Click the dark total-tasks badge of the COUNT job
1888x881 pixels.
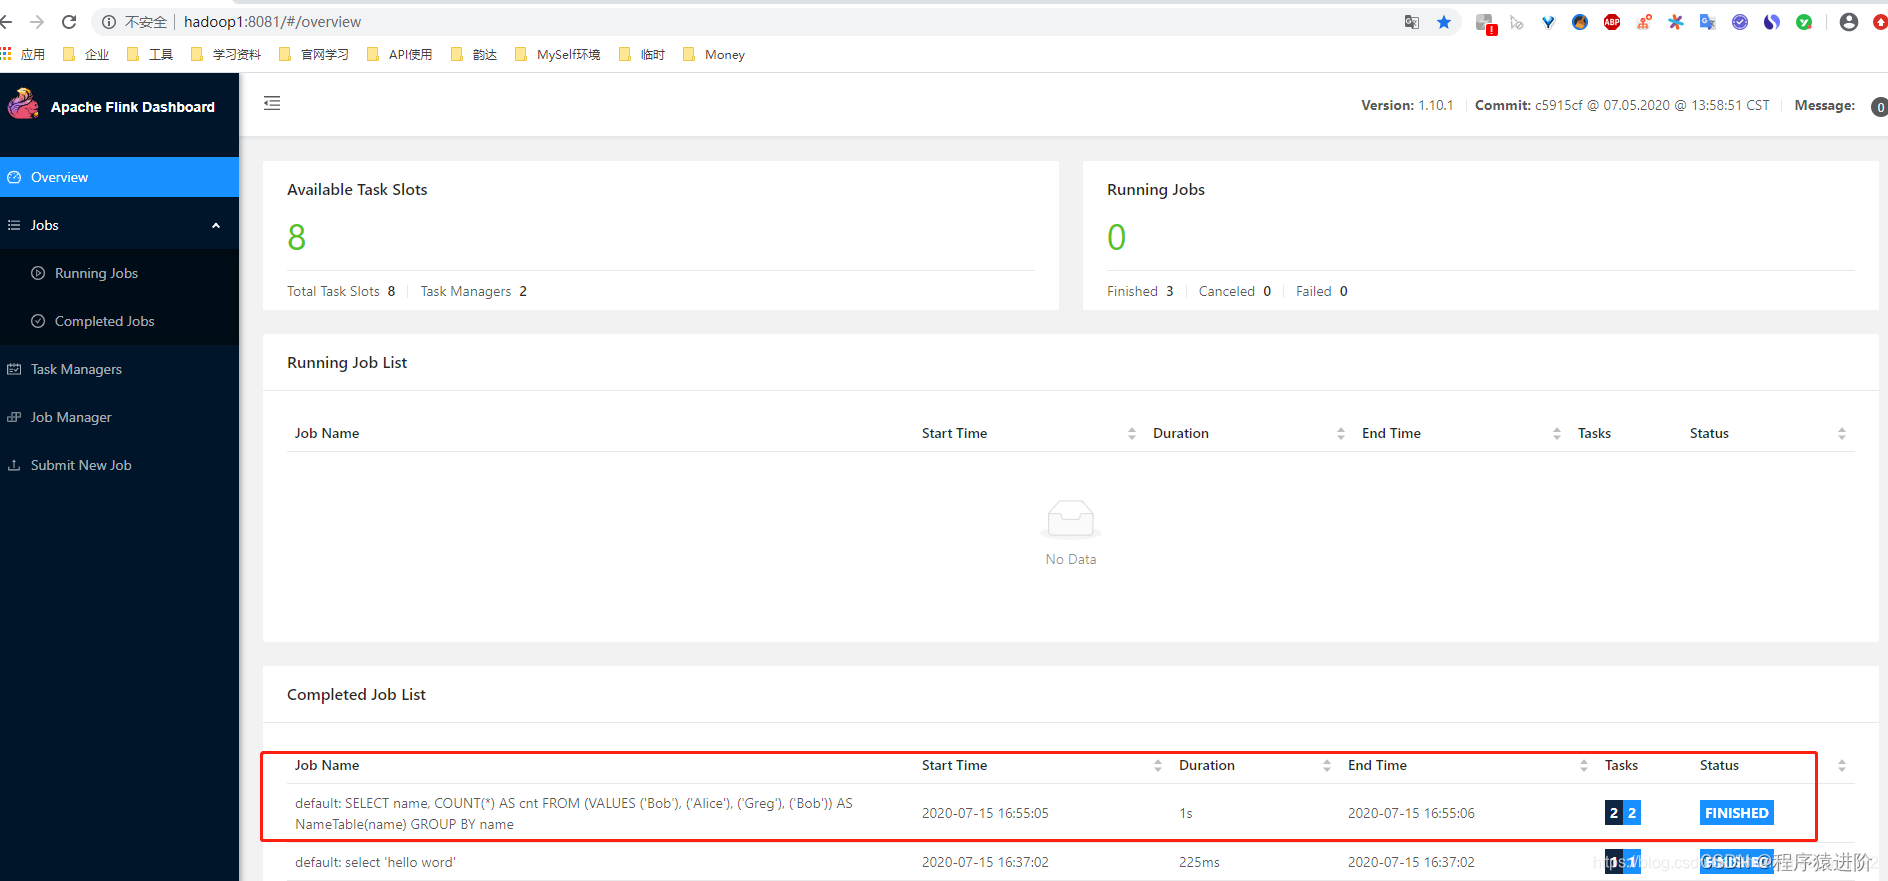tap(1613, 813)
